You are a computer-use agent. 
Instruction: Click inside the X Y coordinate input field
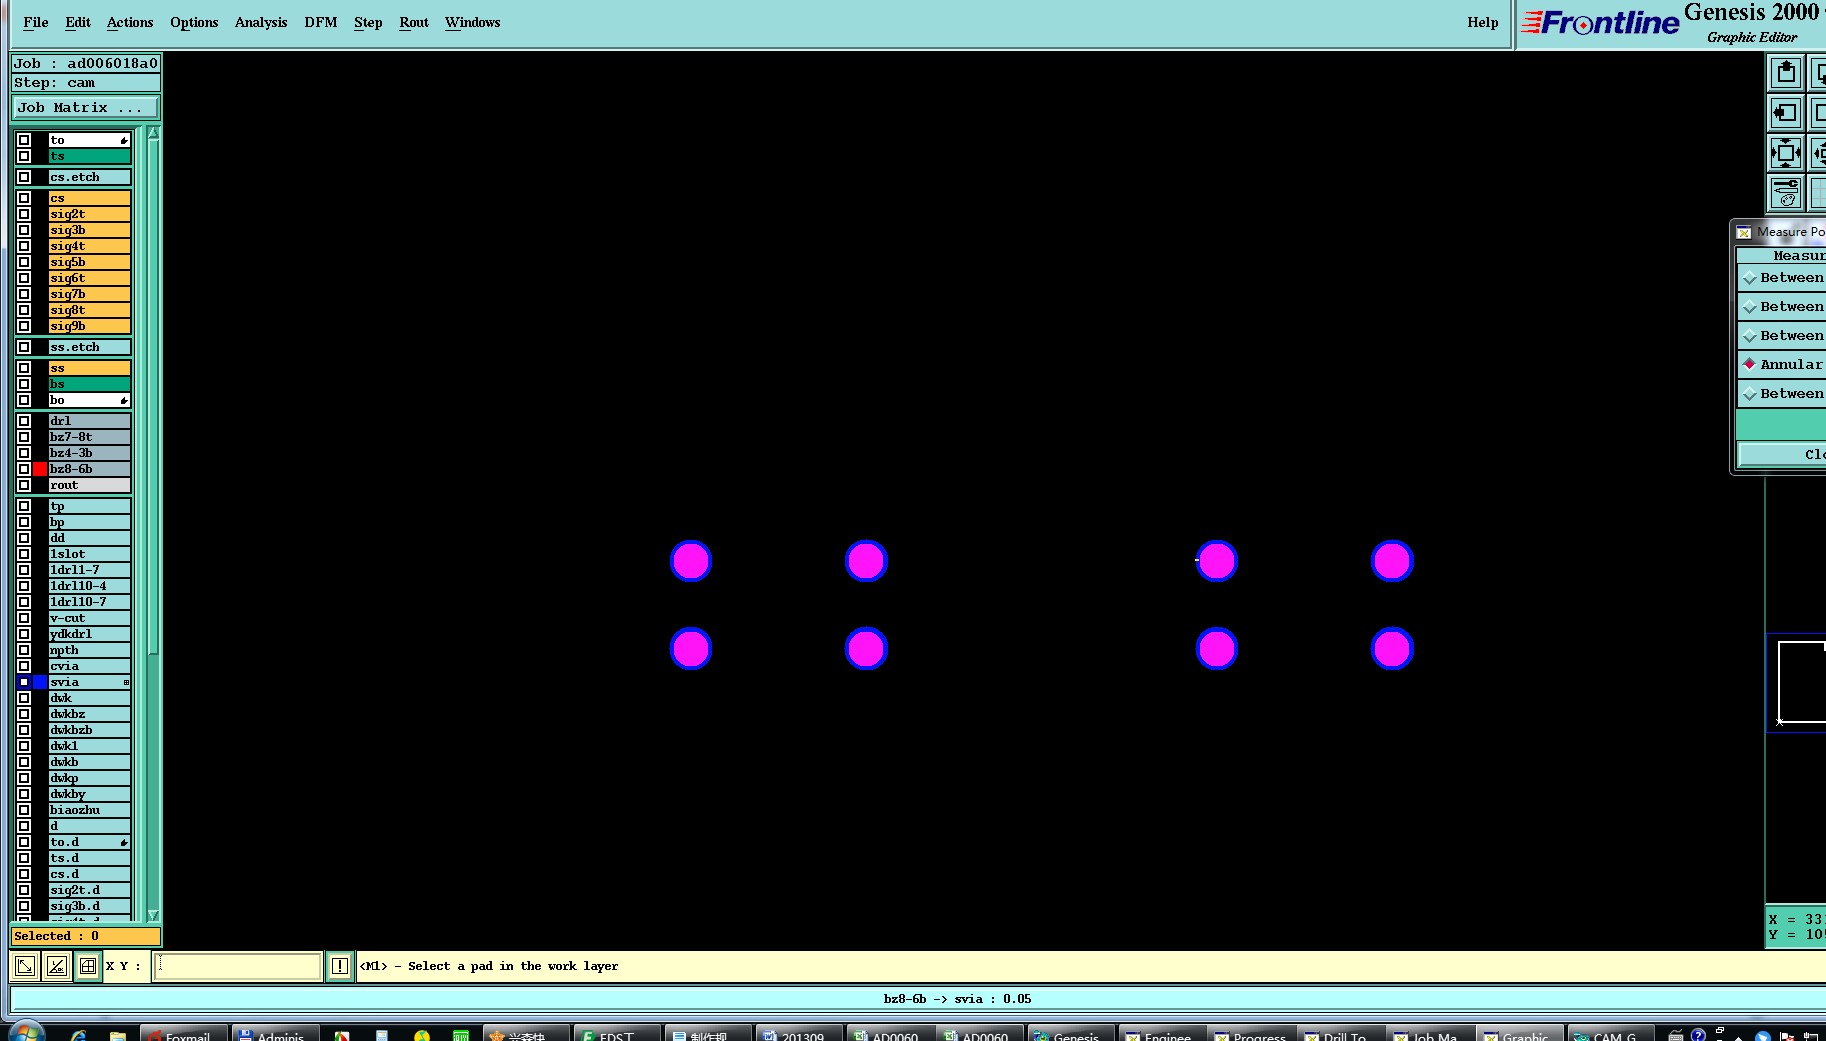[237, 966]
